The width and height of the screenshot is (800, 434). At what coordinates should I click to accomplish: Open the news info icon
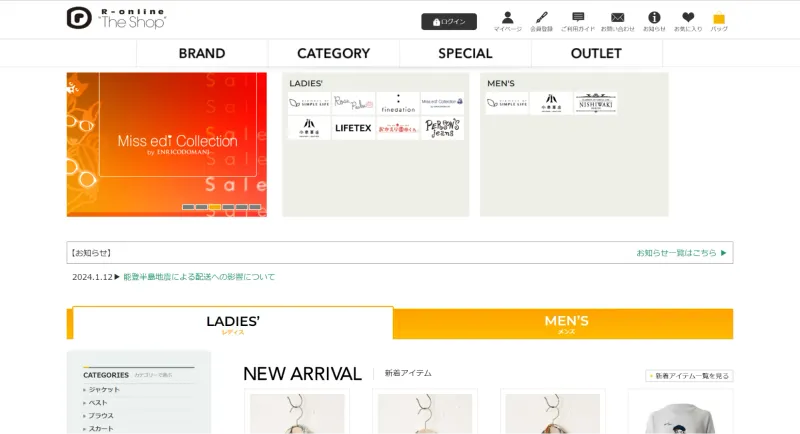654,18
